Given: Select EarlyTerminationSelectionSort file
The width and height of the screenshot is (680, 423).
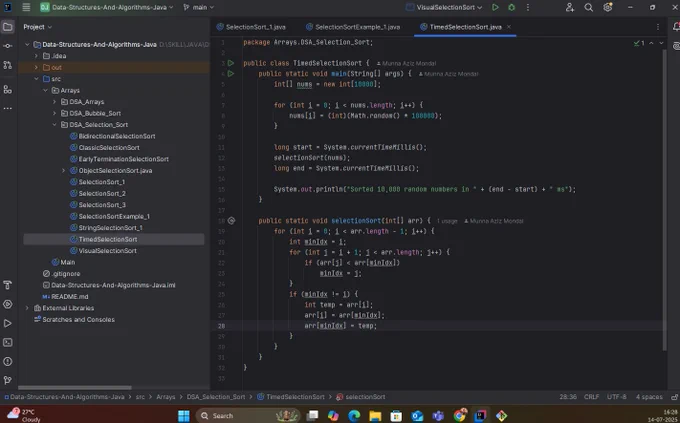Looking at the screenshot, I should (x=119, y=159).
